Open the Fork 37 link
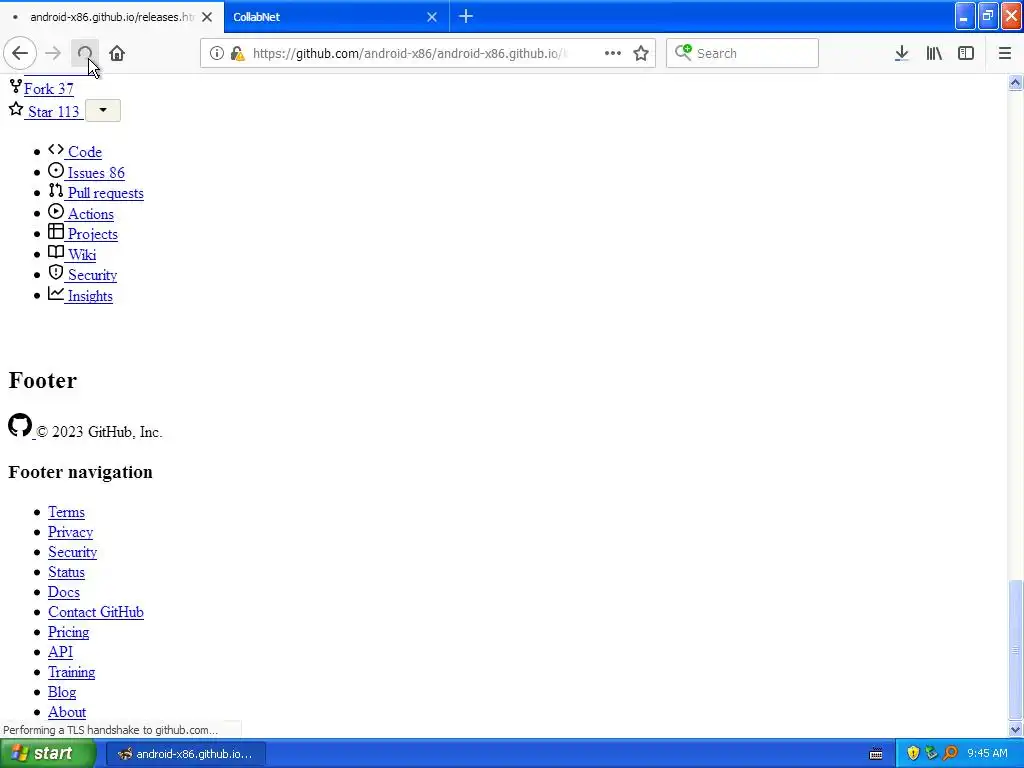 pyautogui.click(x=48, y=89)
